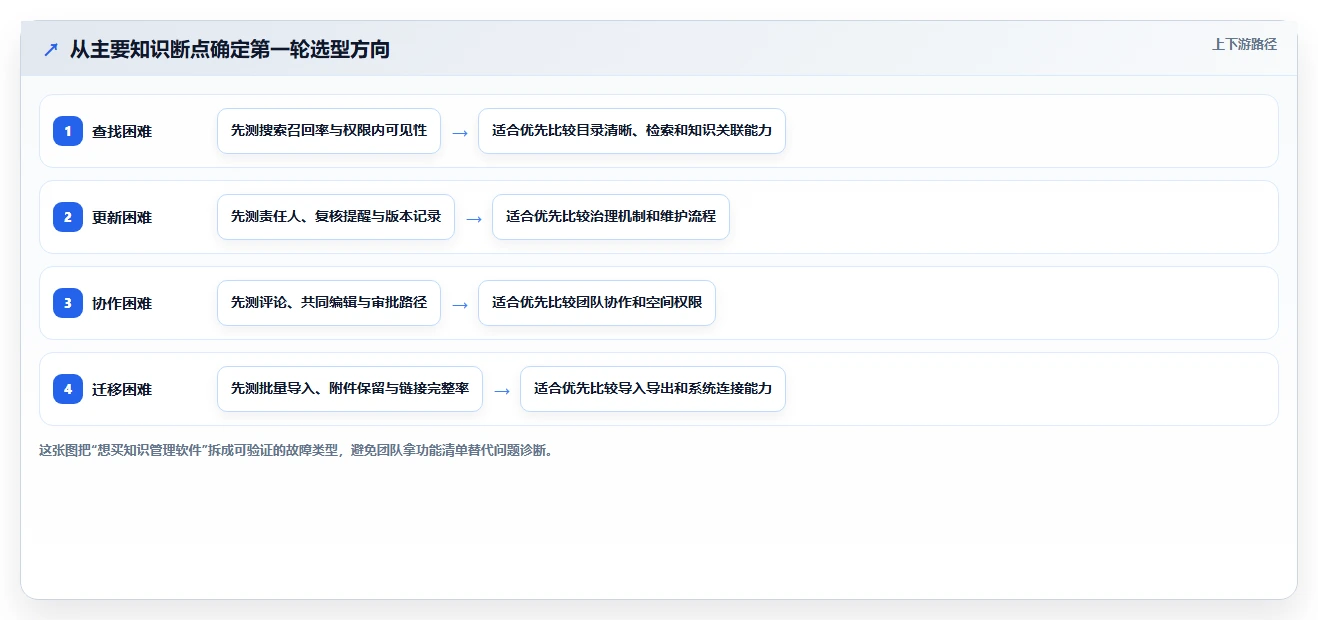Select the number 2 badge for 更新困难
The width and height of the screenshot is (1318, 620).
pyautogui.click(x=68, y=217)
